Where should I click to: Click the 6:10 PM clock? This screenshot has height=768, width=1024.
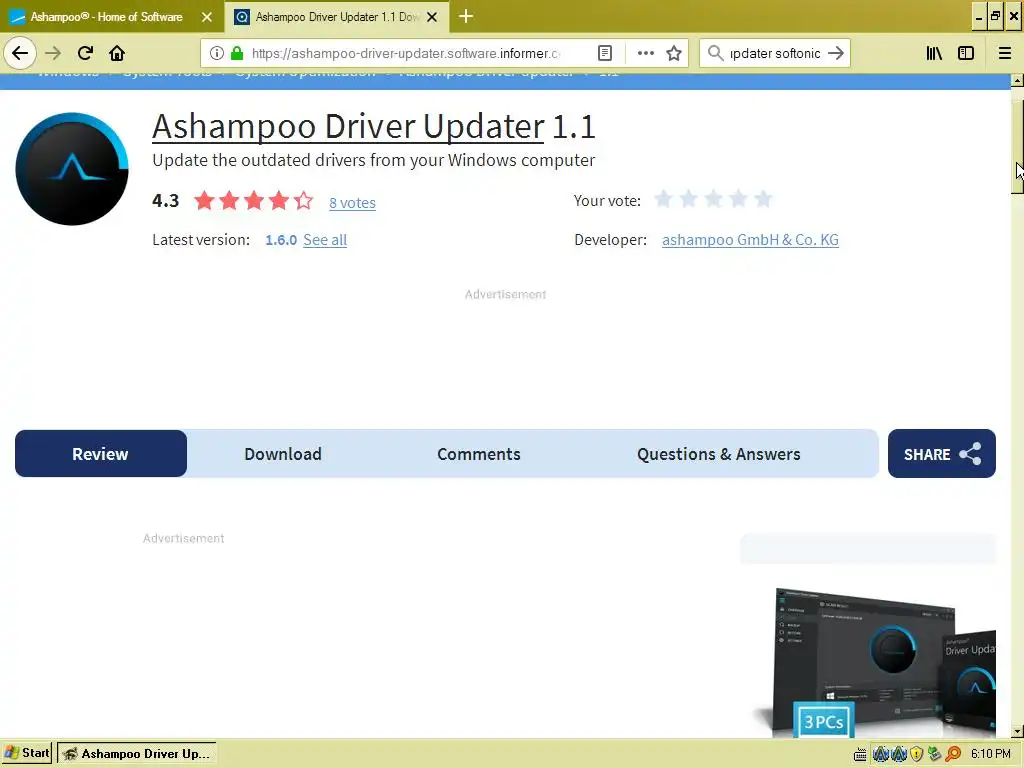tap(991, 754)
